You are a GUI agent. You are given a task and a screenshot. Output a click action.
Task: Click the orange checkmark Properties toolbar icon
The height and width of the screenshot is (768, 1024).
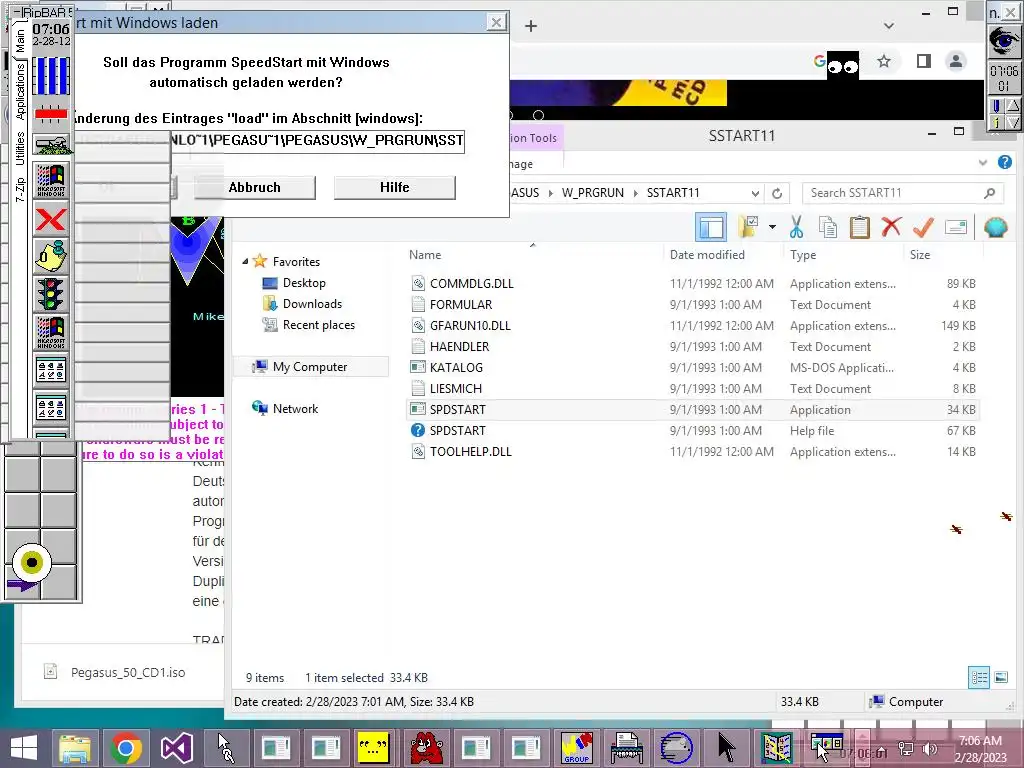point(923,227)
